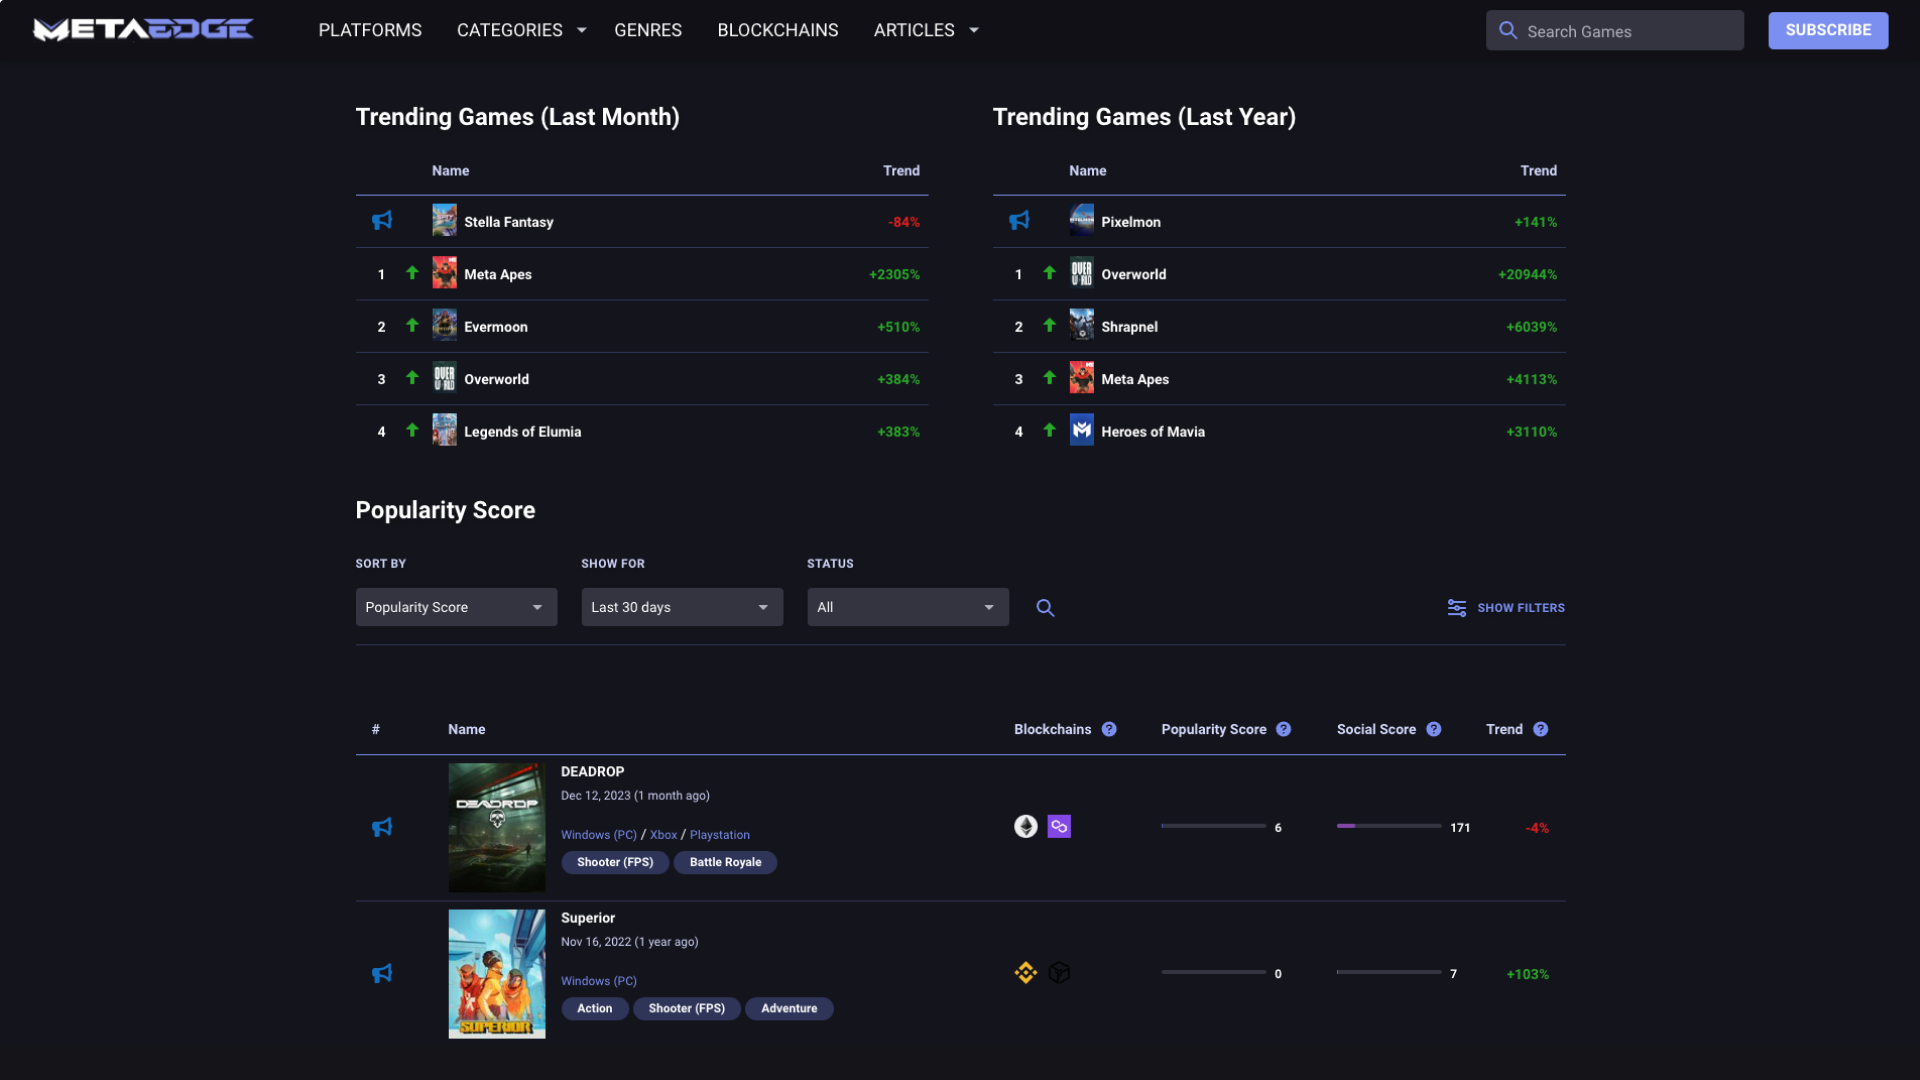Click the Meta Apes icon in Last Year list

(x=1081, y=378)
